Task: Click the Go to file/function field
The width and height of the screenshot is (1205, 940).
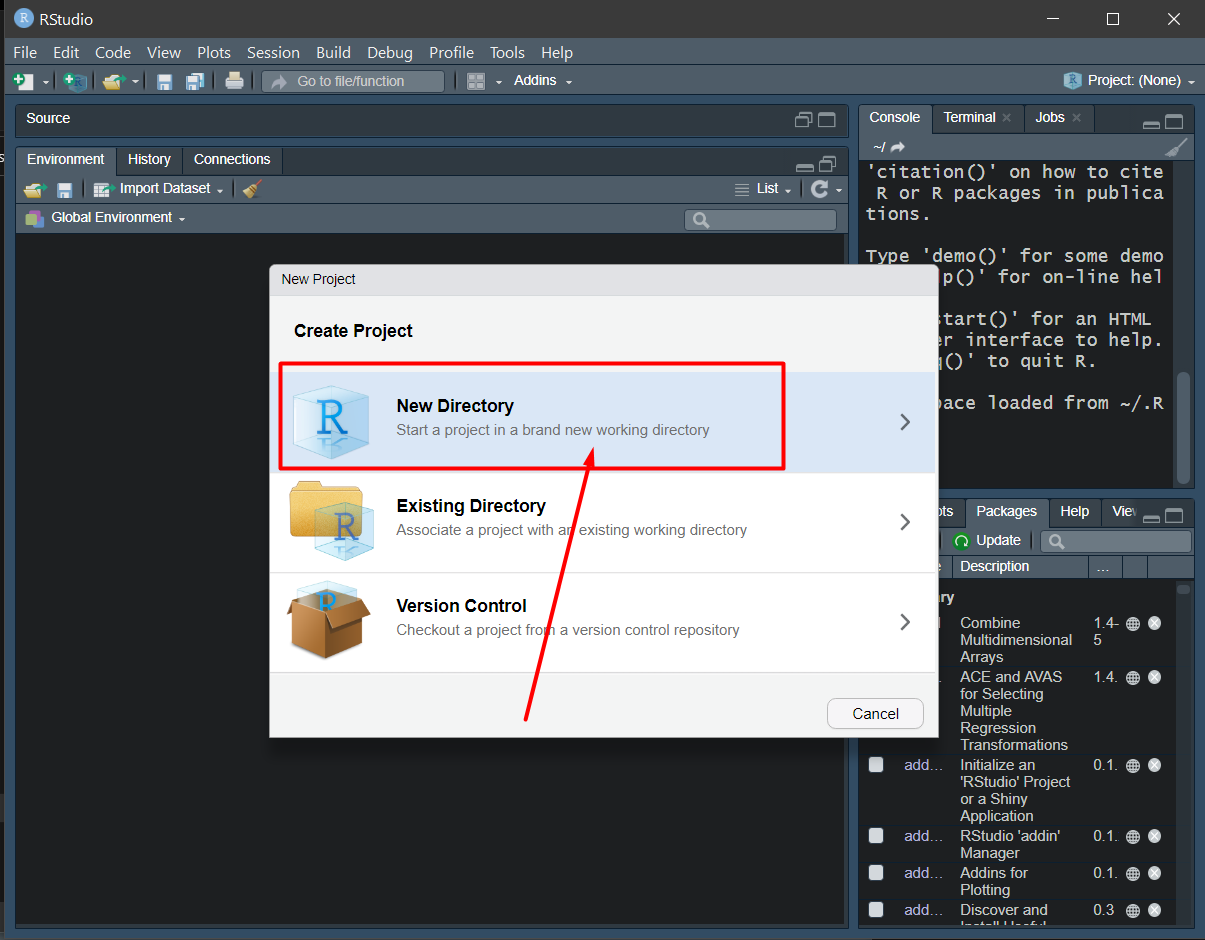Action: [353, 82]
